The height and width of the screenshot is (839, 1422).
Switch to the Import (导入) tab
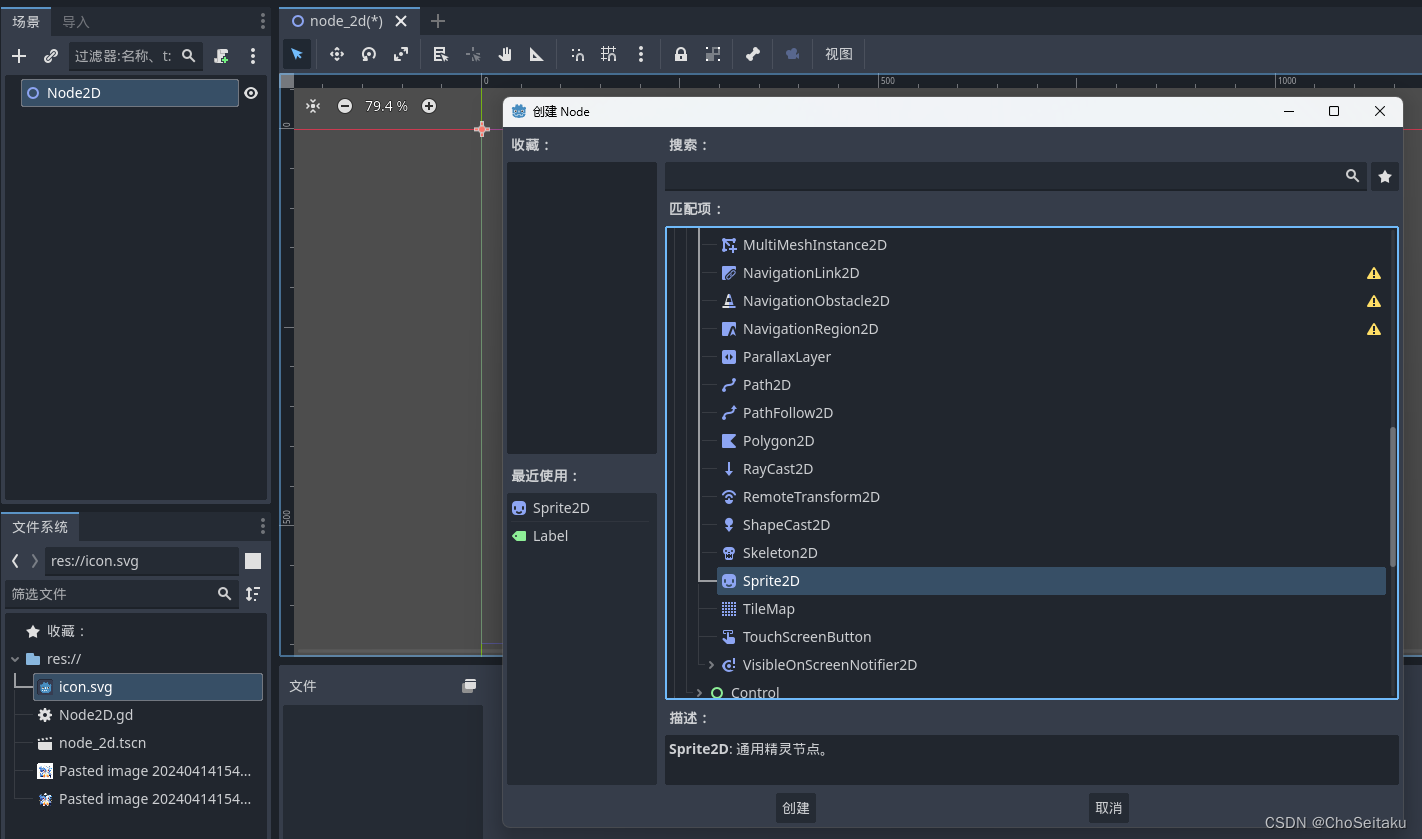pyautogui.click(x=76, y=21)
